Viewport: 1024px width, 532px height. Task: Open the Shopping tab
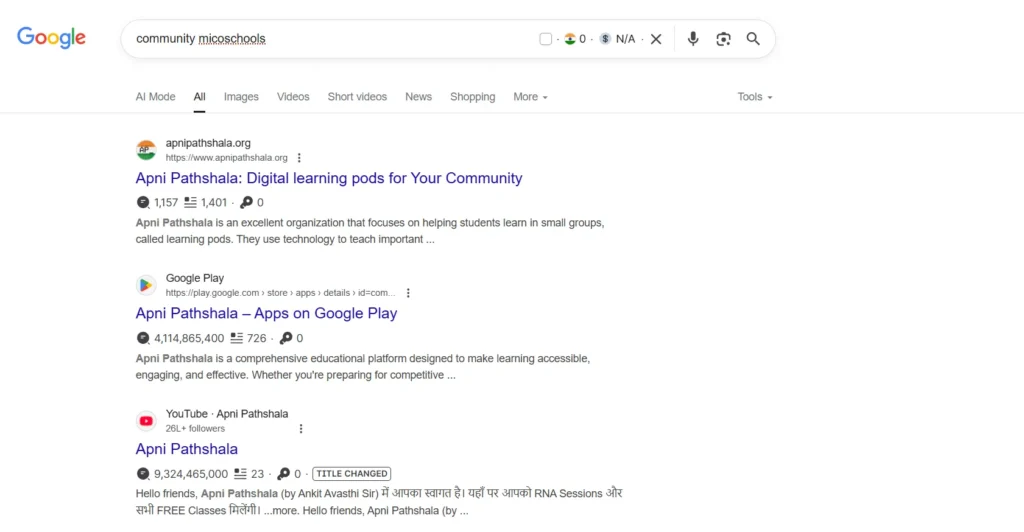(473, 97)
